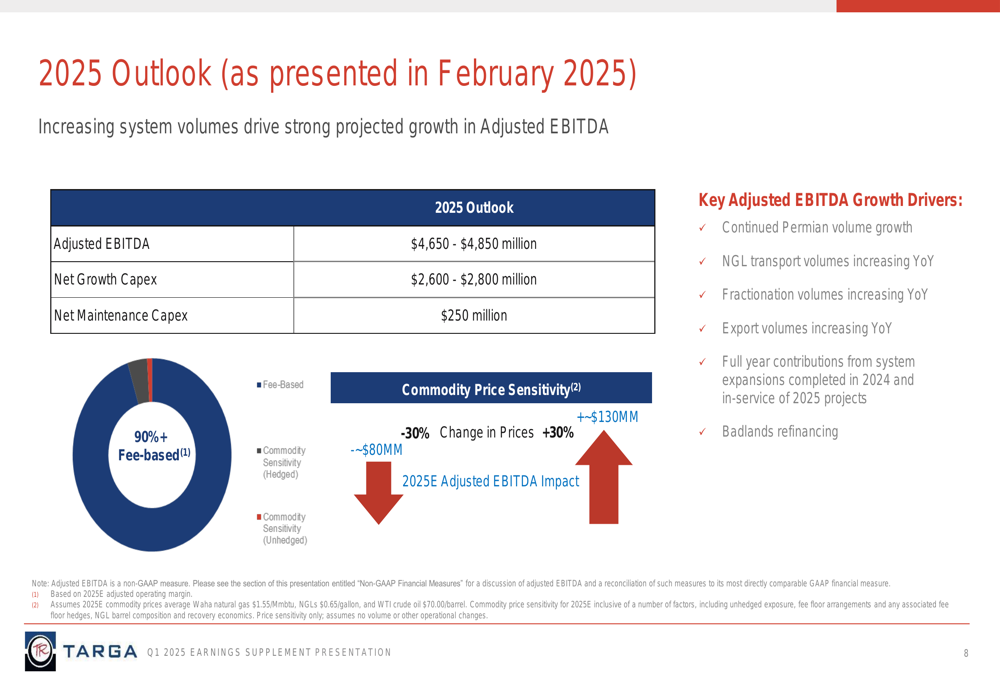Select the '$250 million' cell

point(474,315)
